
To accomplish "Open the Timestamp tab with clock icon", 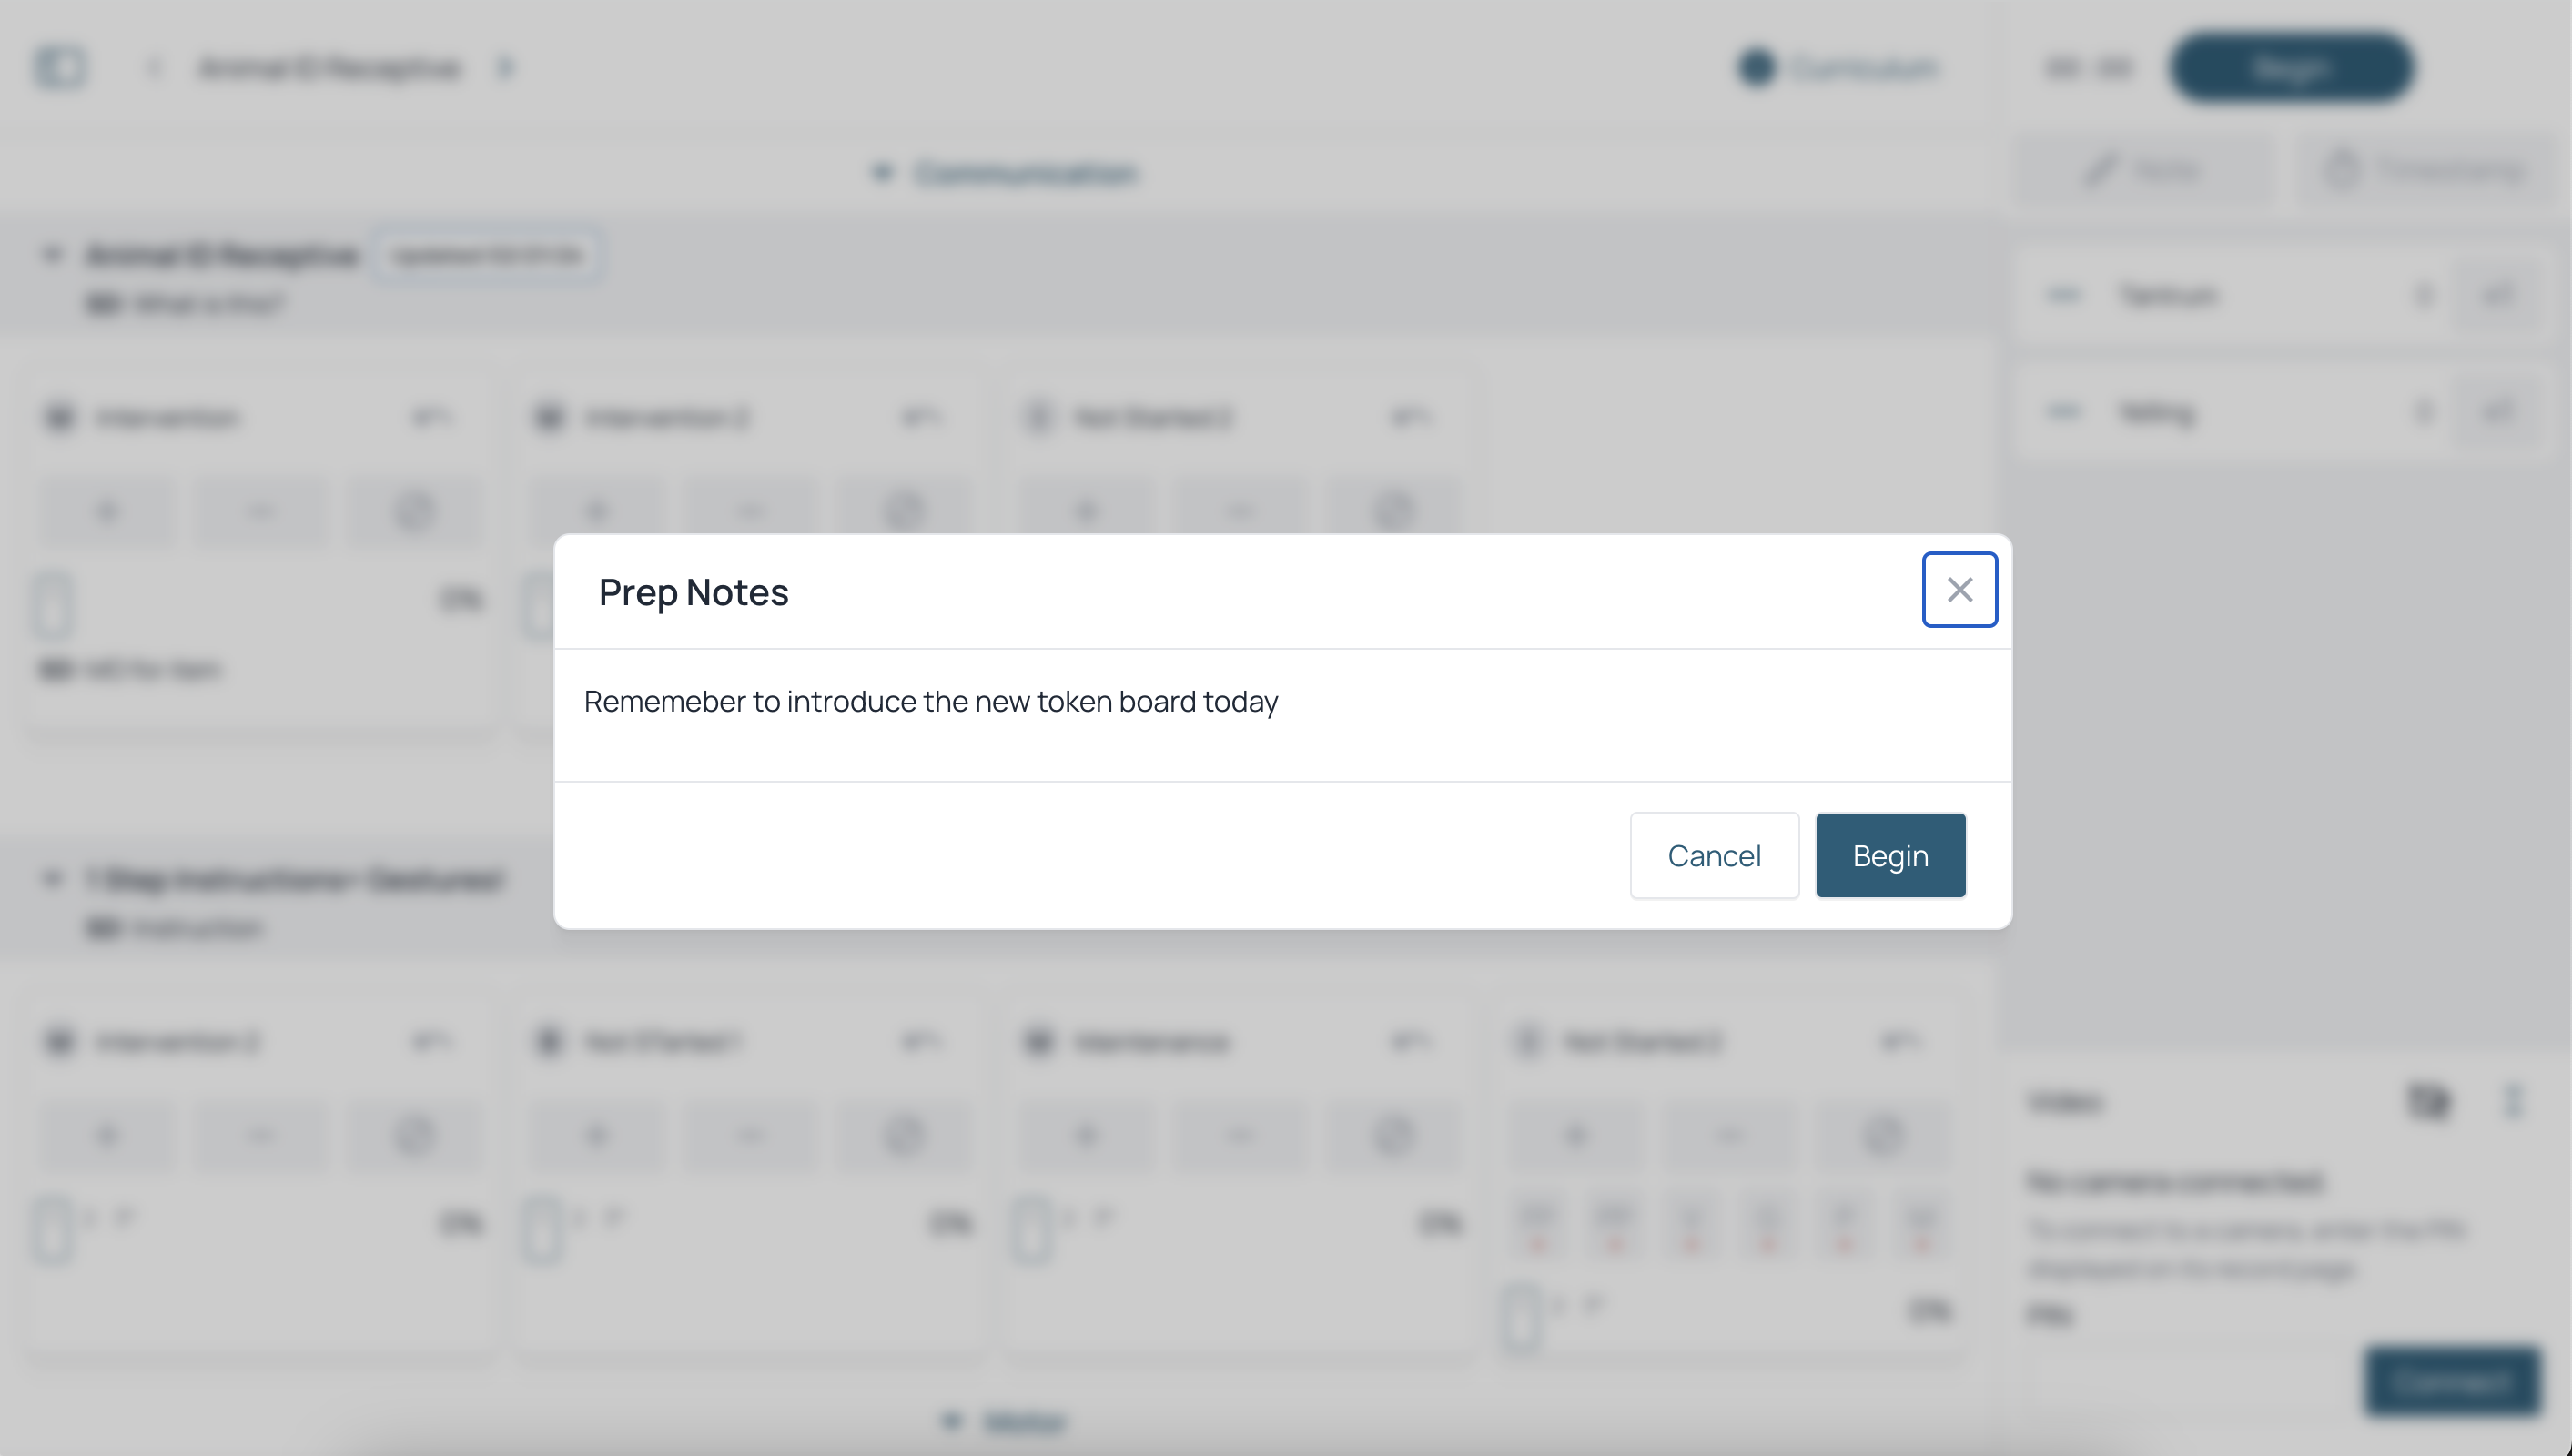I will [2426, 170].
